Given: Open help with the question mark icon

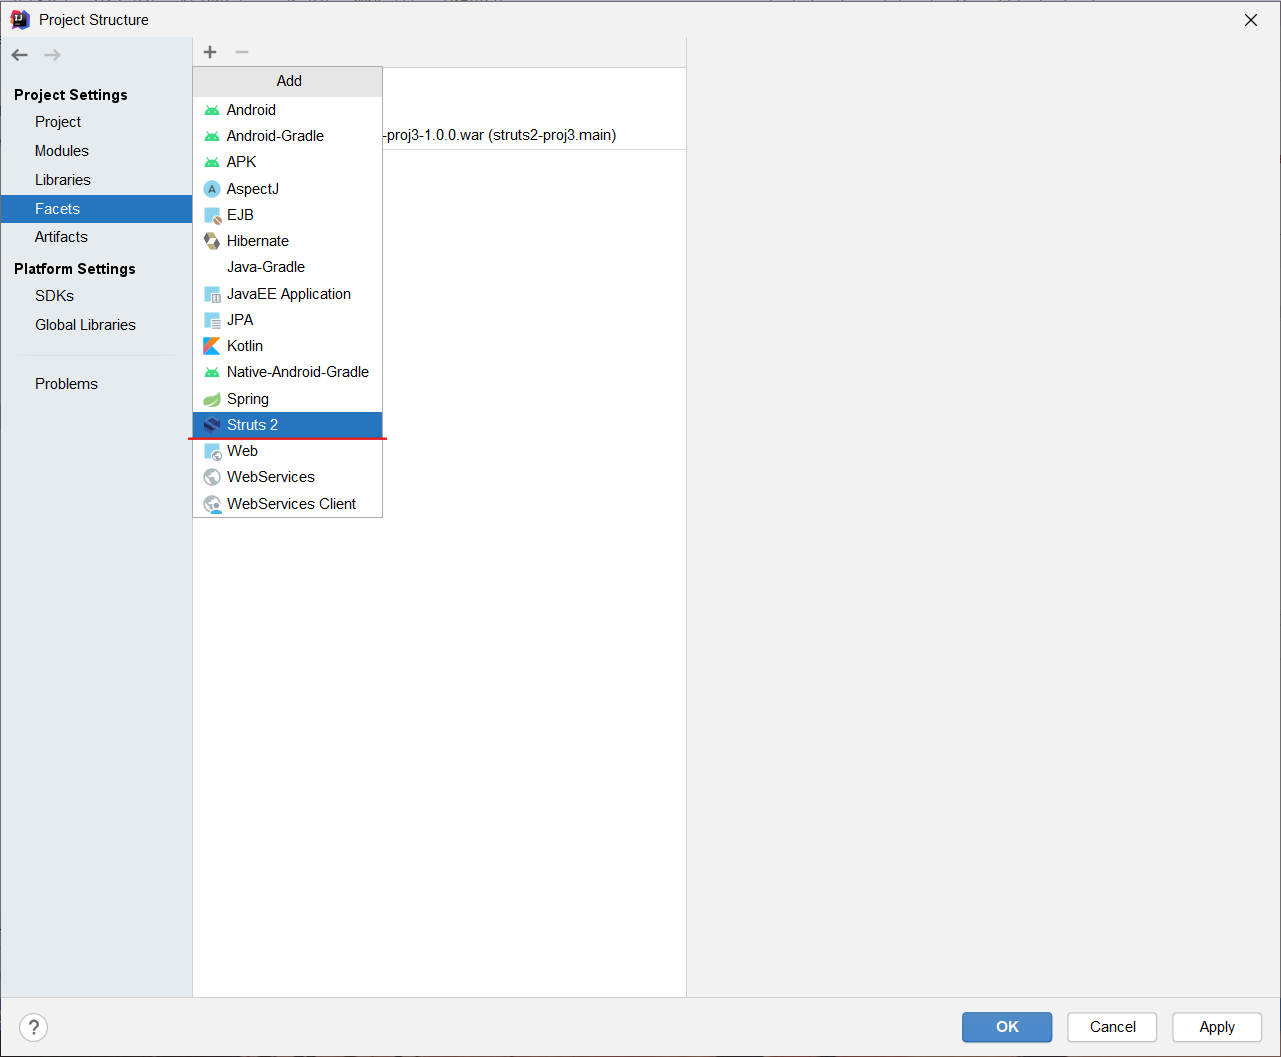Looking at the screenshot, I should click(x=33, y=1027).
